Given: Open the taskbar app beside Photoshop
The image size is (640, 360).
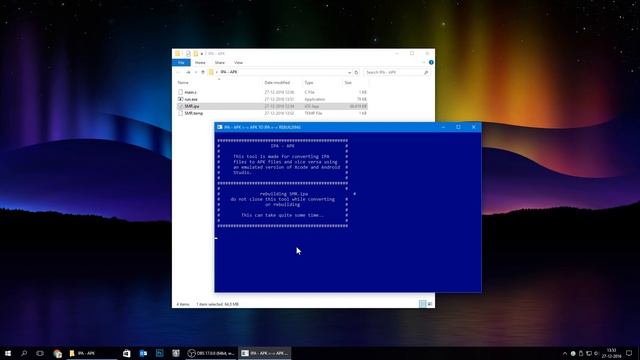Looking at the screenshot, I should [176, 353].
